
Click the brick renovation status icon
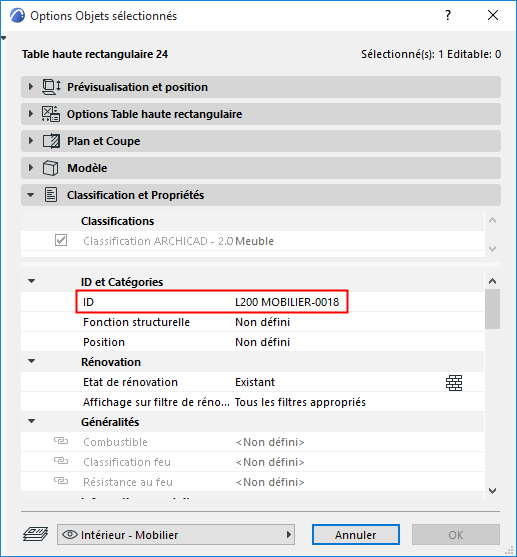pyautogui.click(x=454, y=383)
